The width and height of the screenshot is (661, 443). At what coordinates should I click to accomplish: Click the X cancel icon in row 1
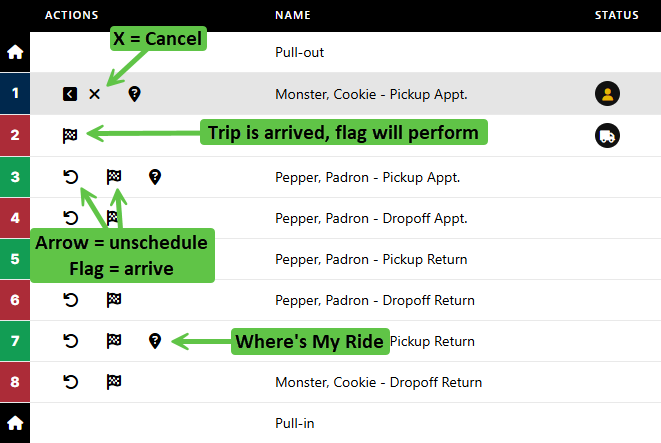(94, 94)
